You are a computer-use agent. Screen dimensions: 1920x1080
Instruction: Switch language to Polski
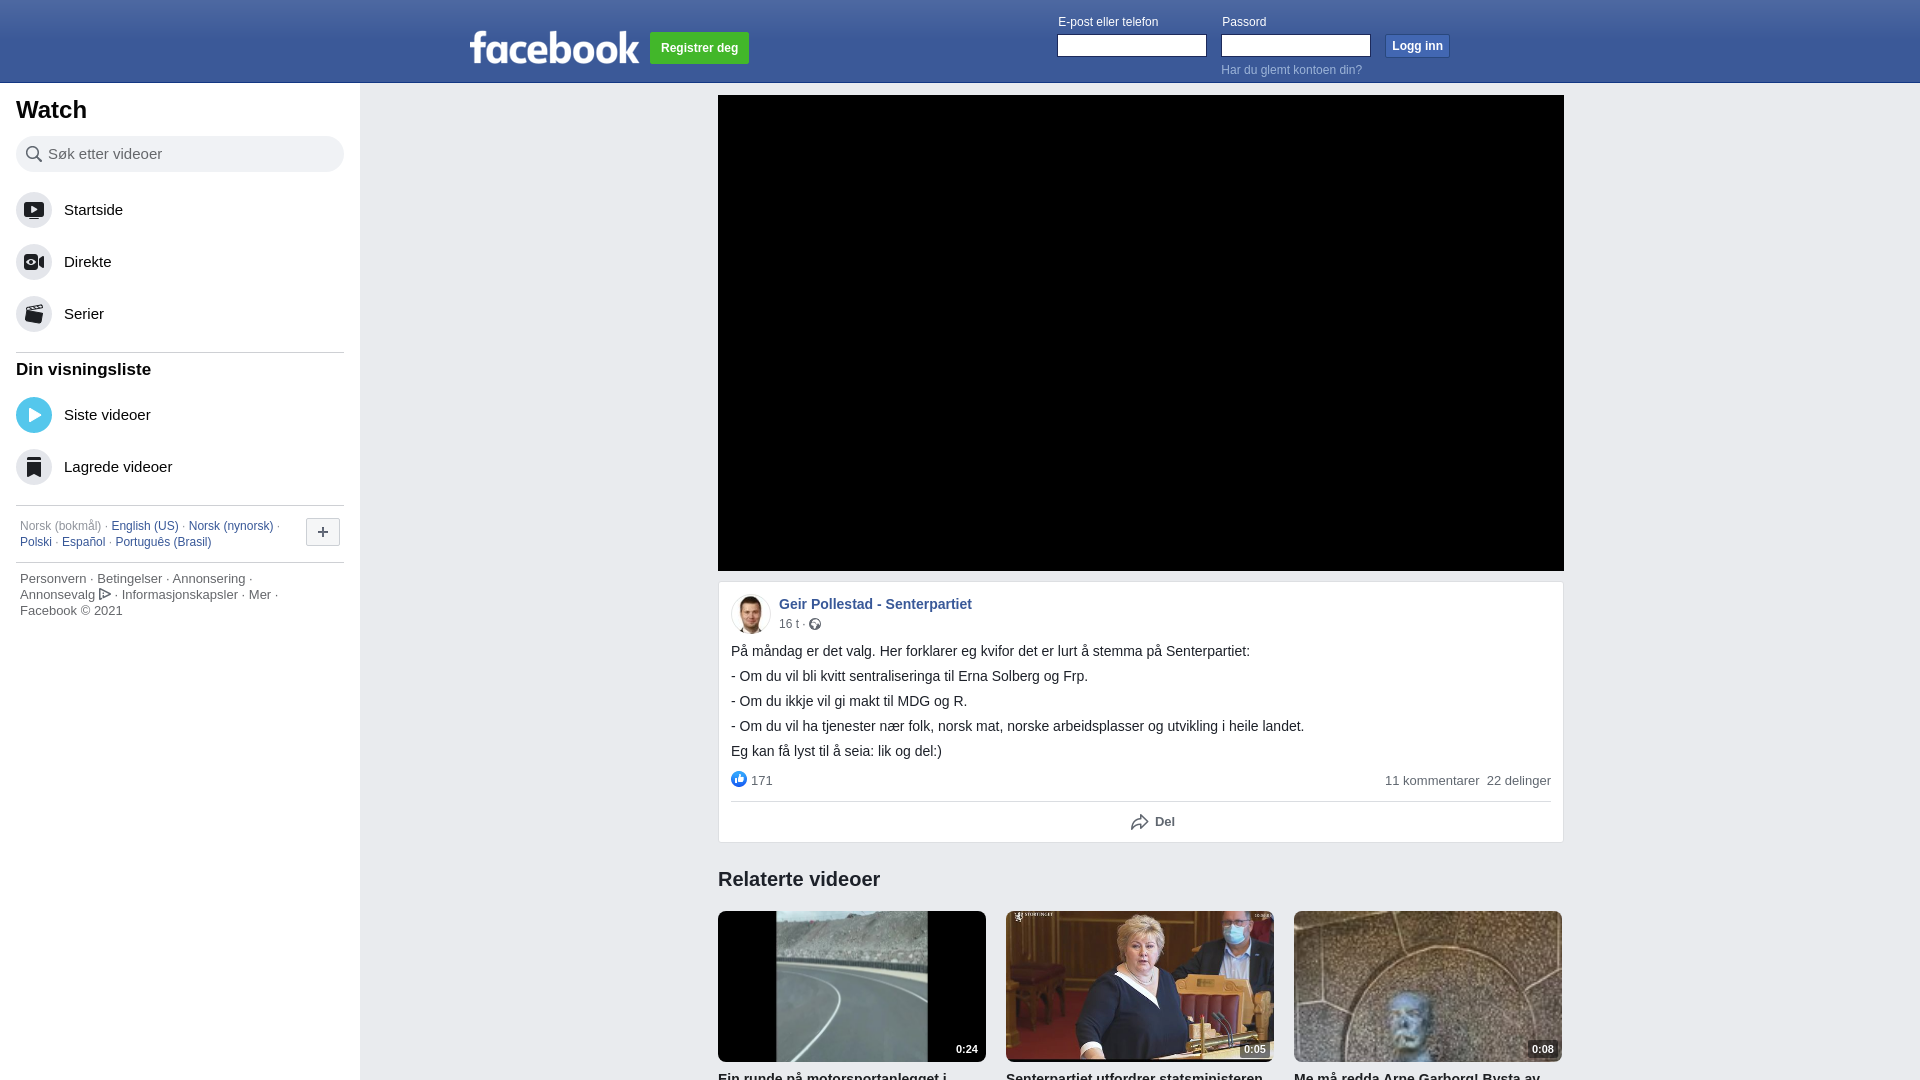click(x=36, y=542)
